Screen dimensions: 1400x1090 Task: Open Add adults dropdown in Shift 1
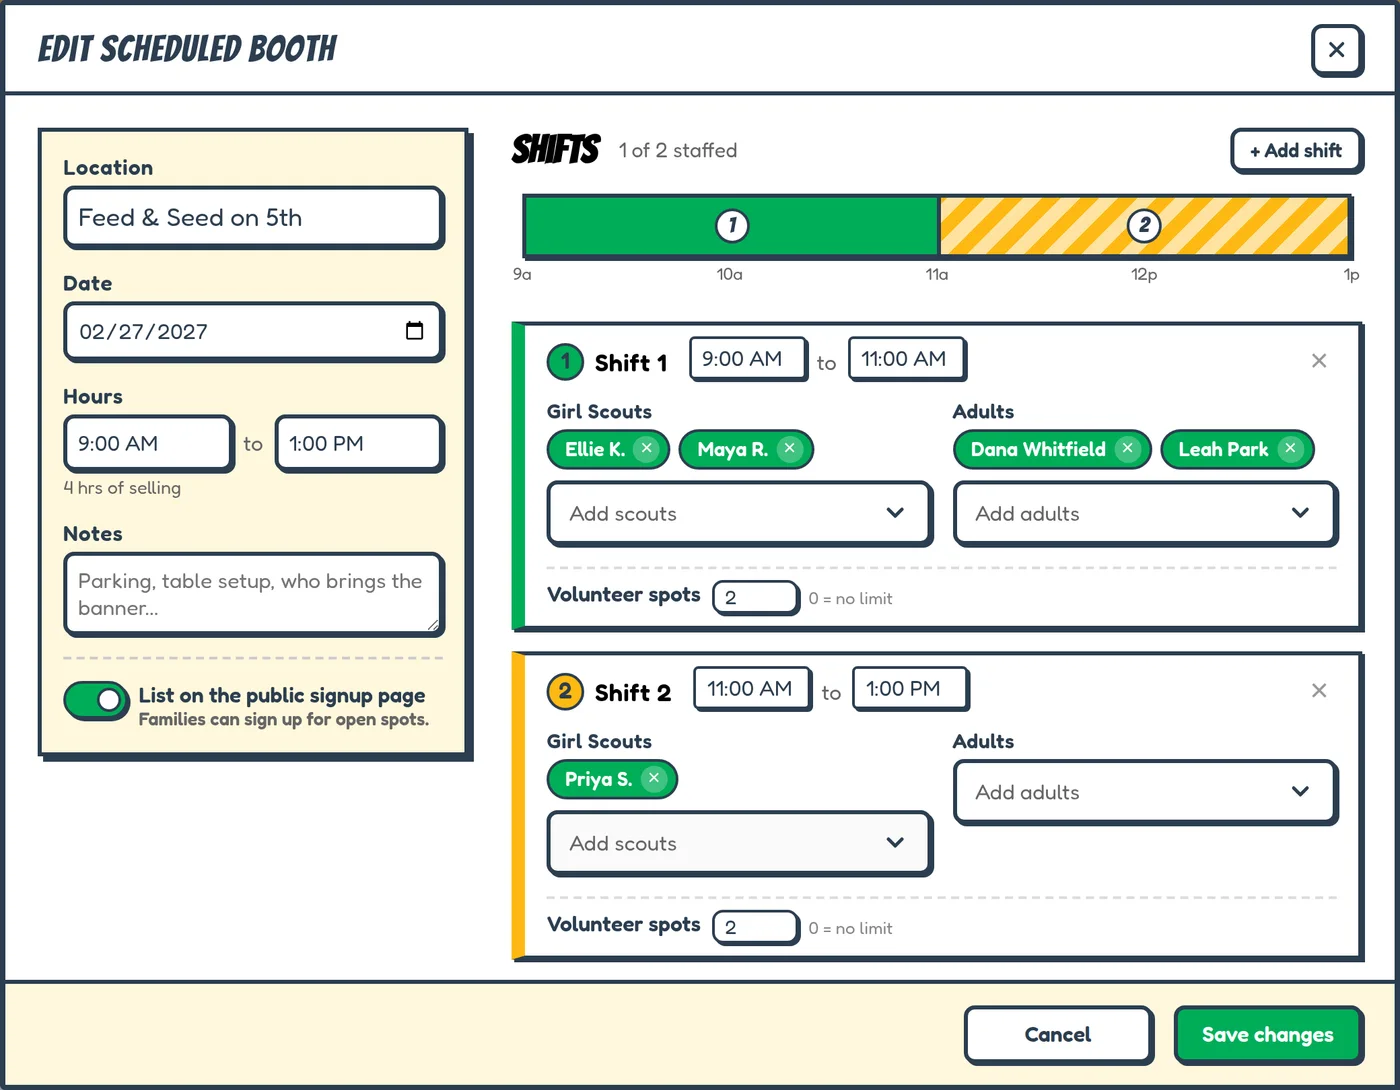point(1146,514)
